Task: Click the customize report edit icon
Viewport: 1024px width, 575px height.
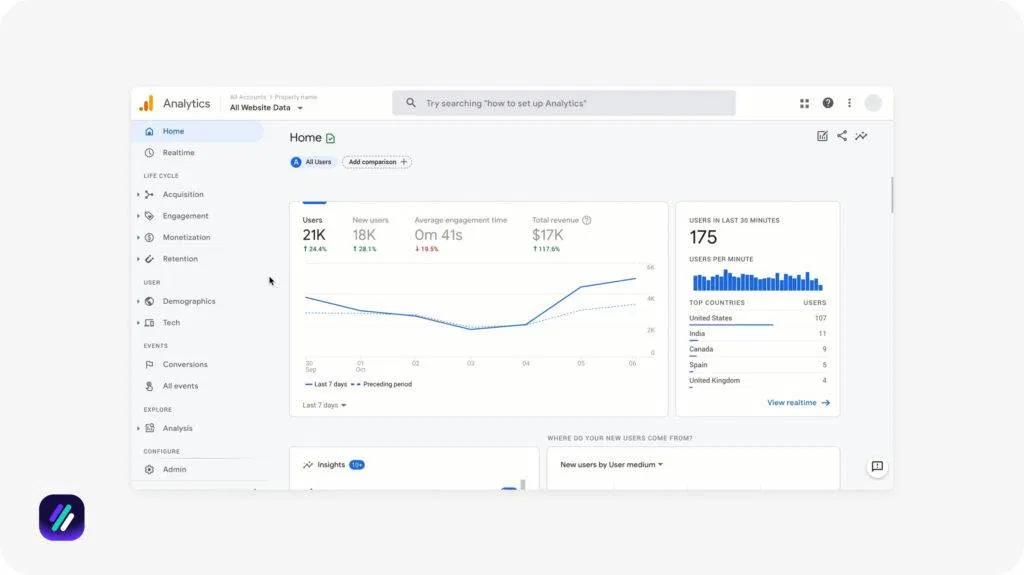Action: 822,136
